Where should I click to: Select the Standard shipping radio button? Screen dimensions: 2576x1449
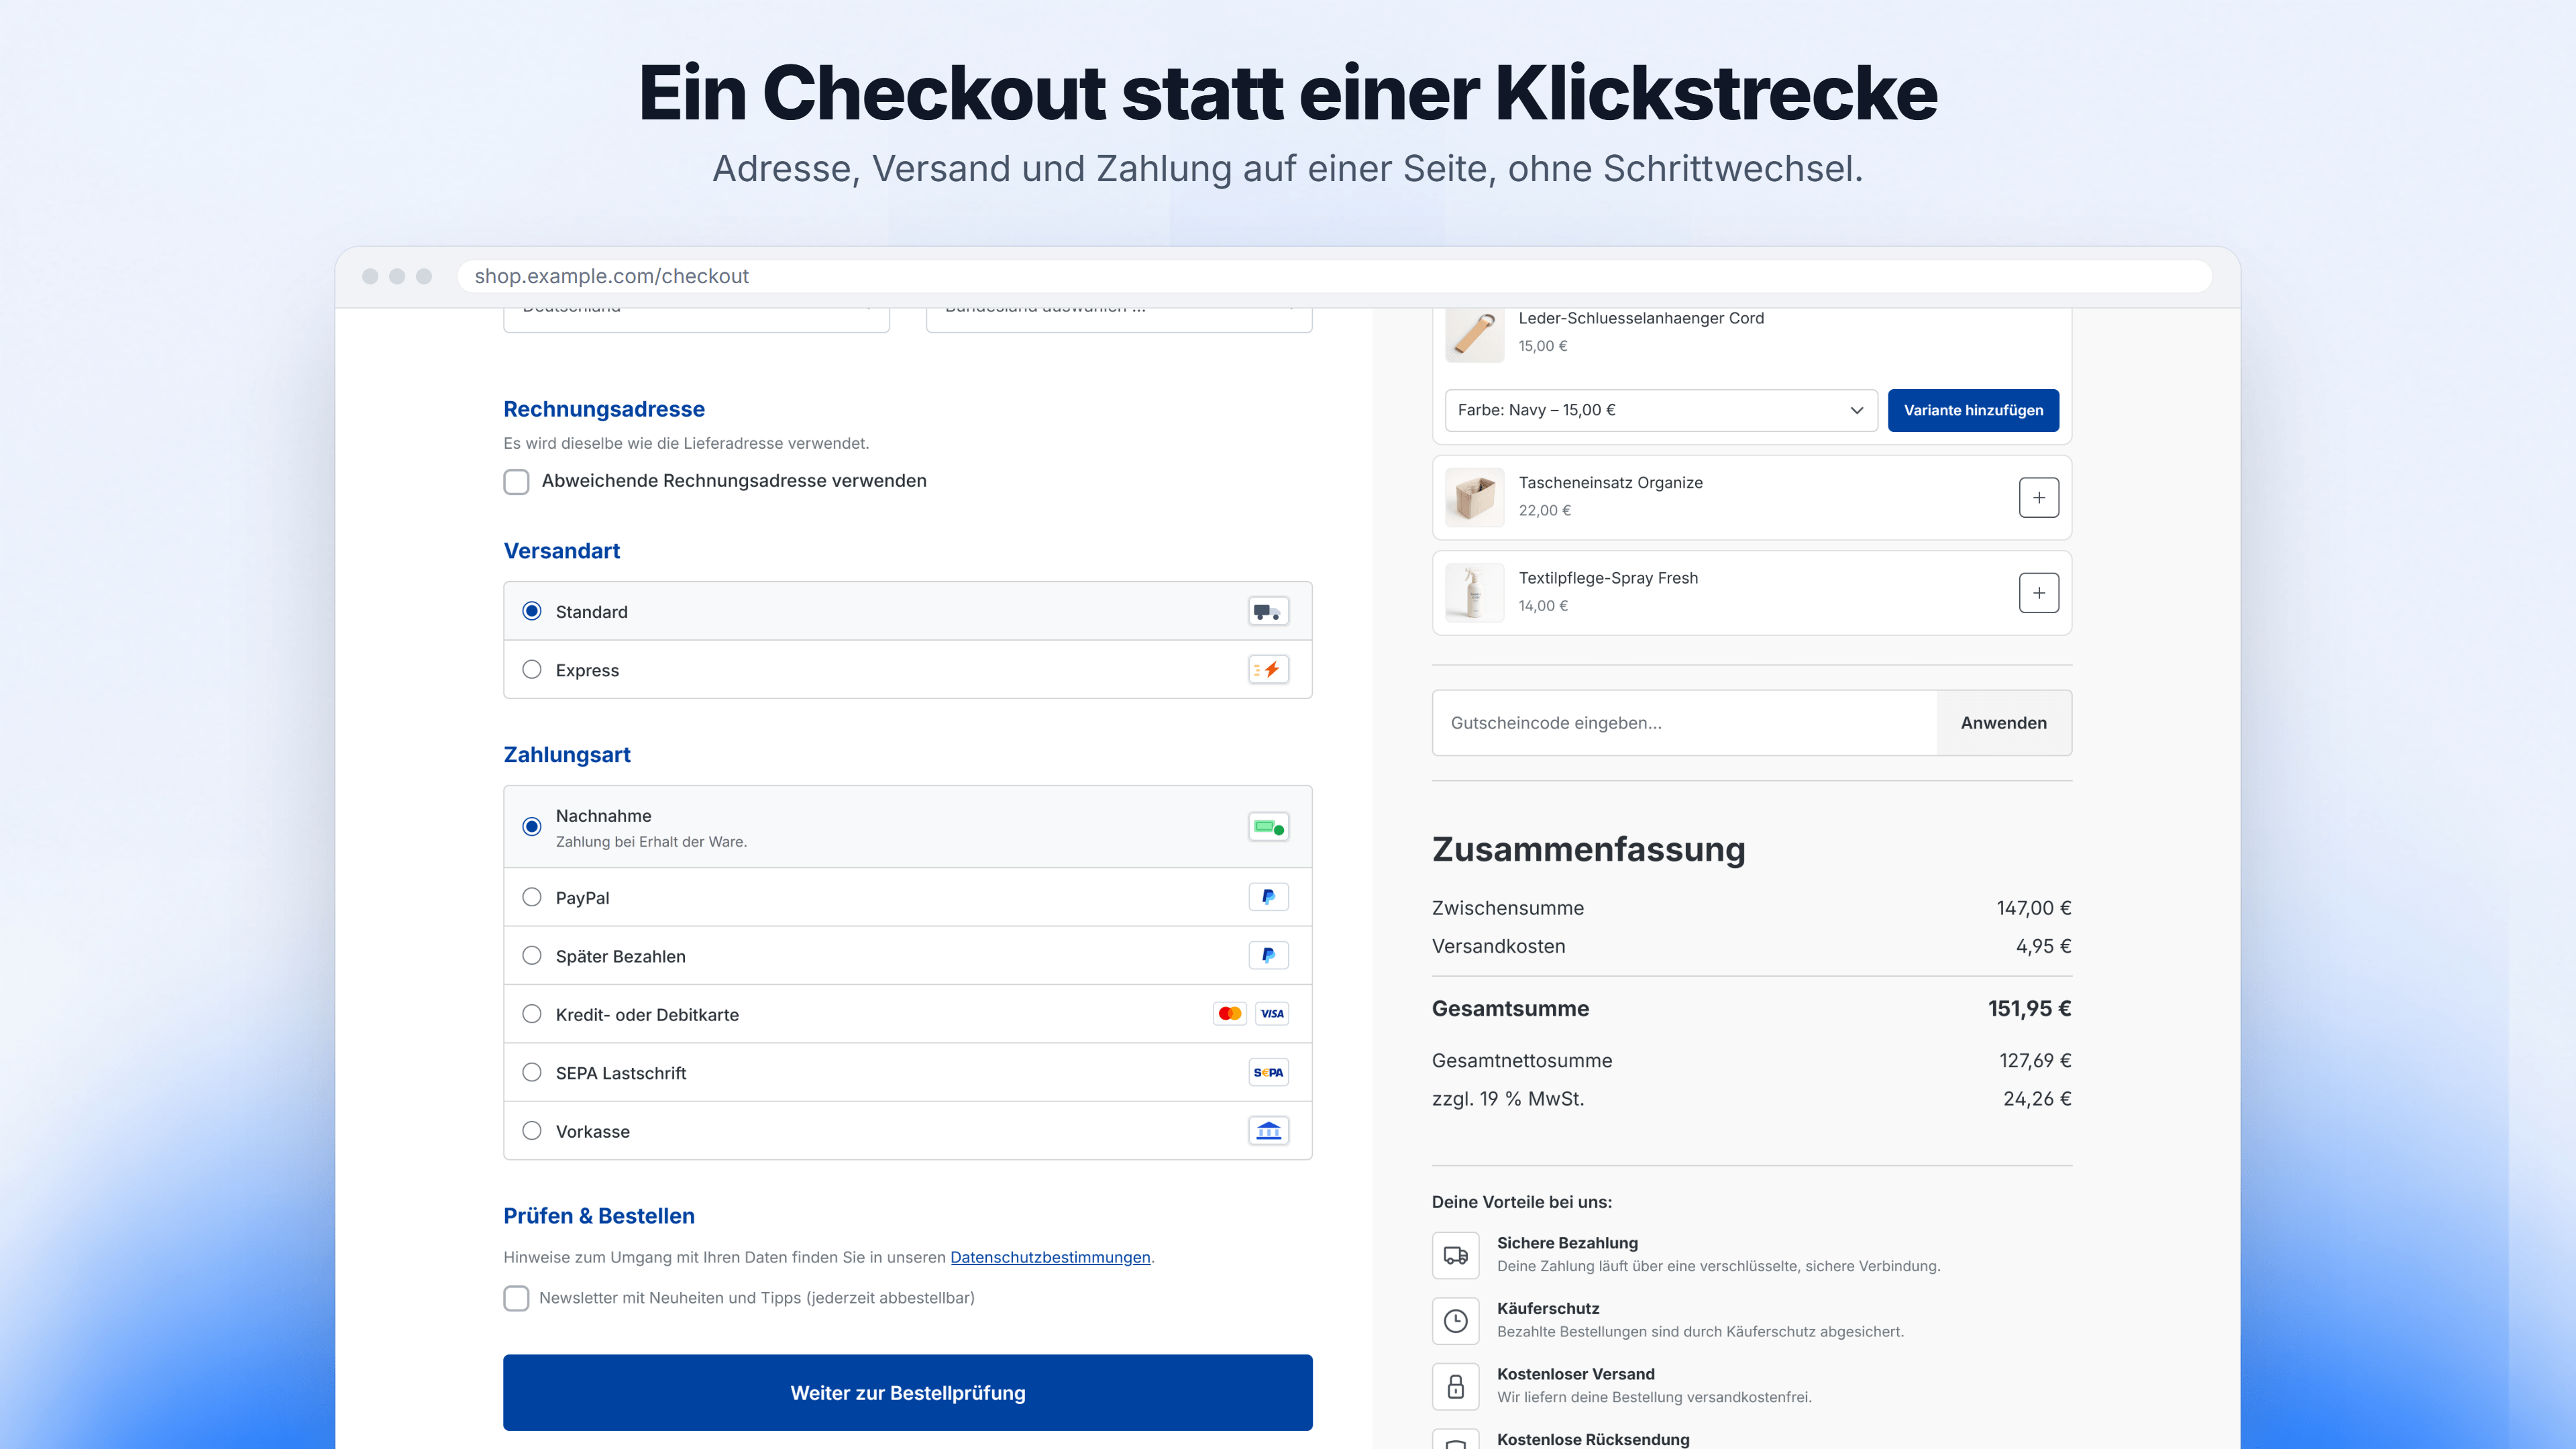click(x=532, y=611)
